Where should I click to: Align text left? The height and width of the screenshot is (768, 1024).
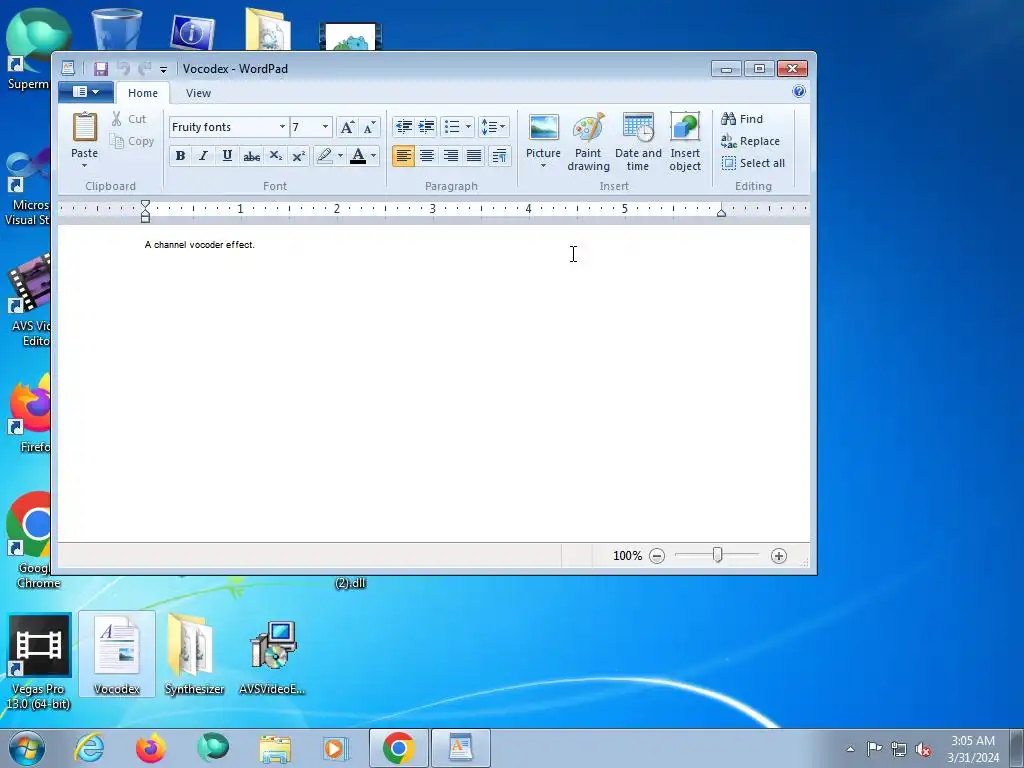(x=403, y=155)
